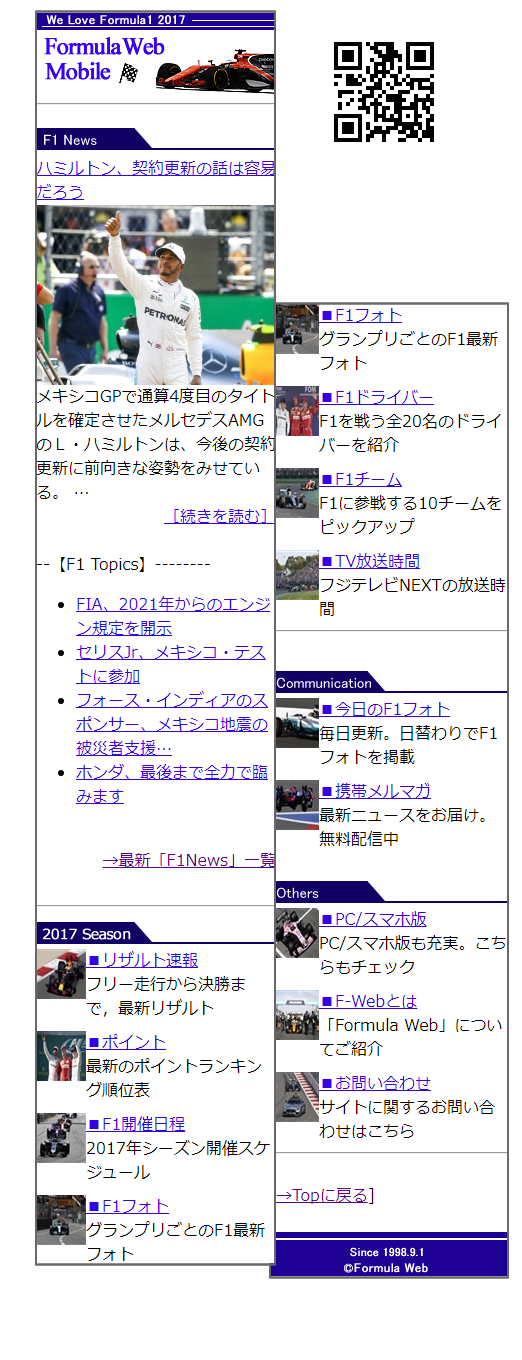This screenshot has width=522, height=1360.
Task: Open FIA 2021 engine regulations topic link
Action: 173,616
